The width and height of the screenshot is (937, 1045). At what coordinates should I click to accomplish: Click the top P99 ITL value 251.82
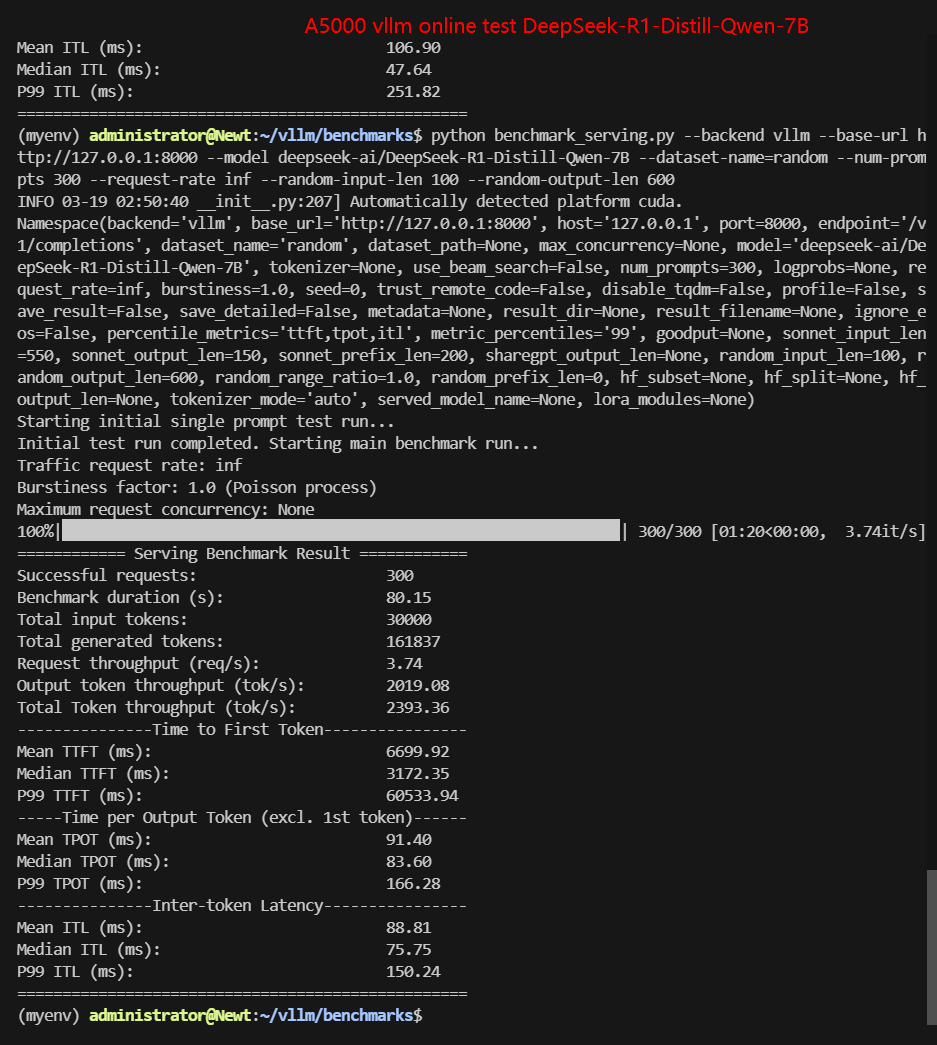pos(413,91)
